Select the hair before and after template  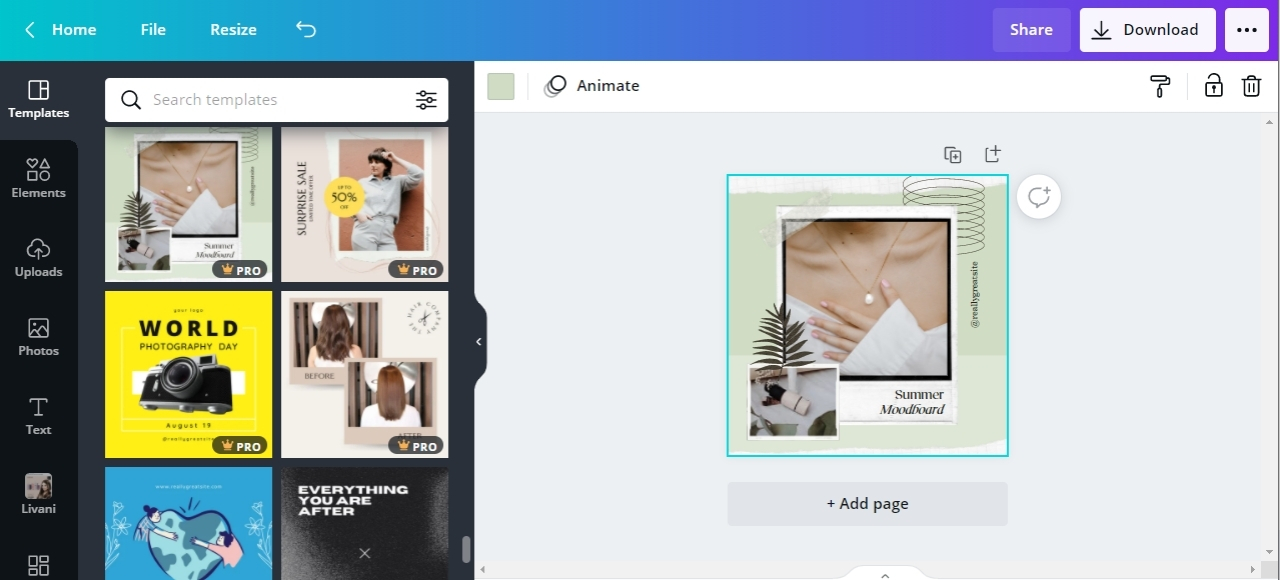click(364, 374)
